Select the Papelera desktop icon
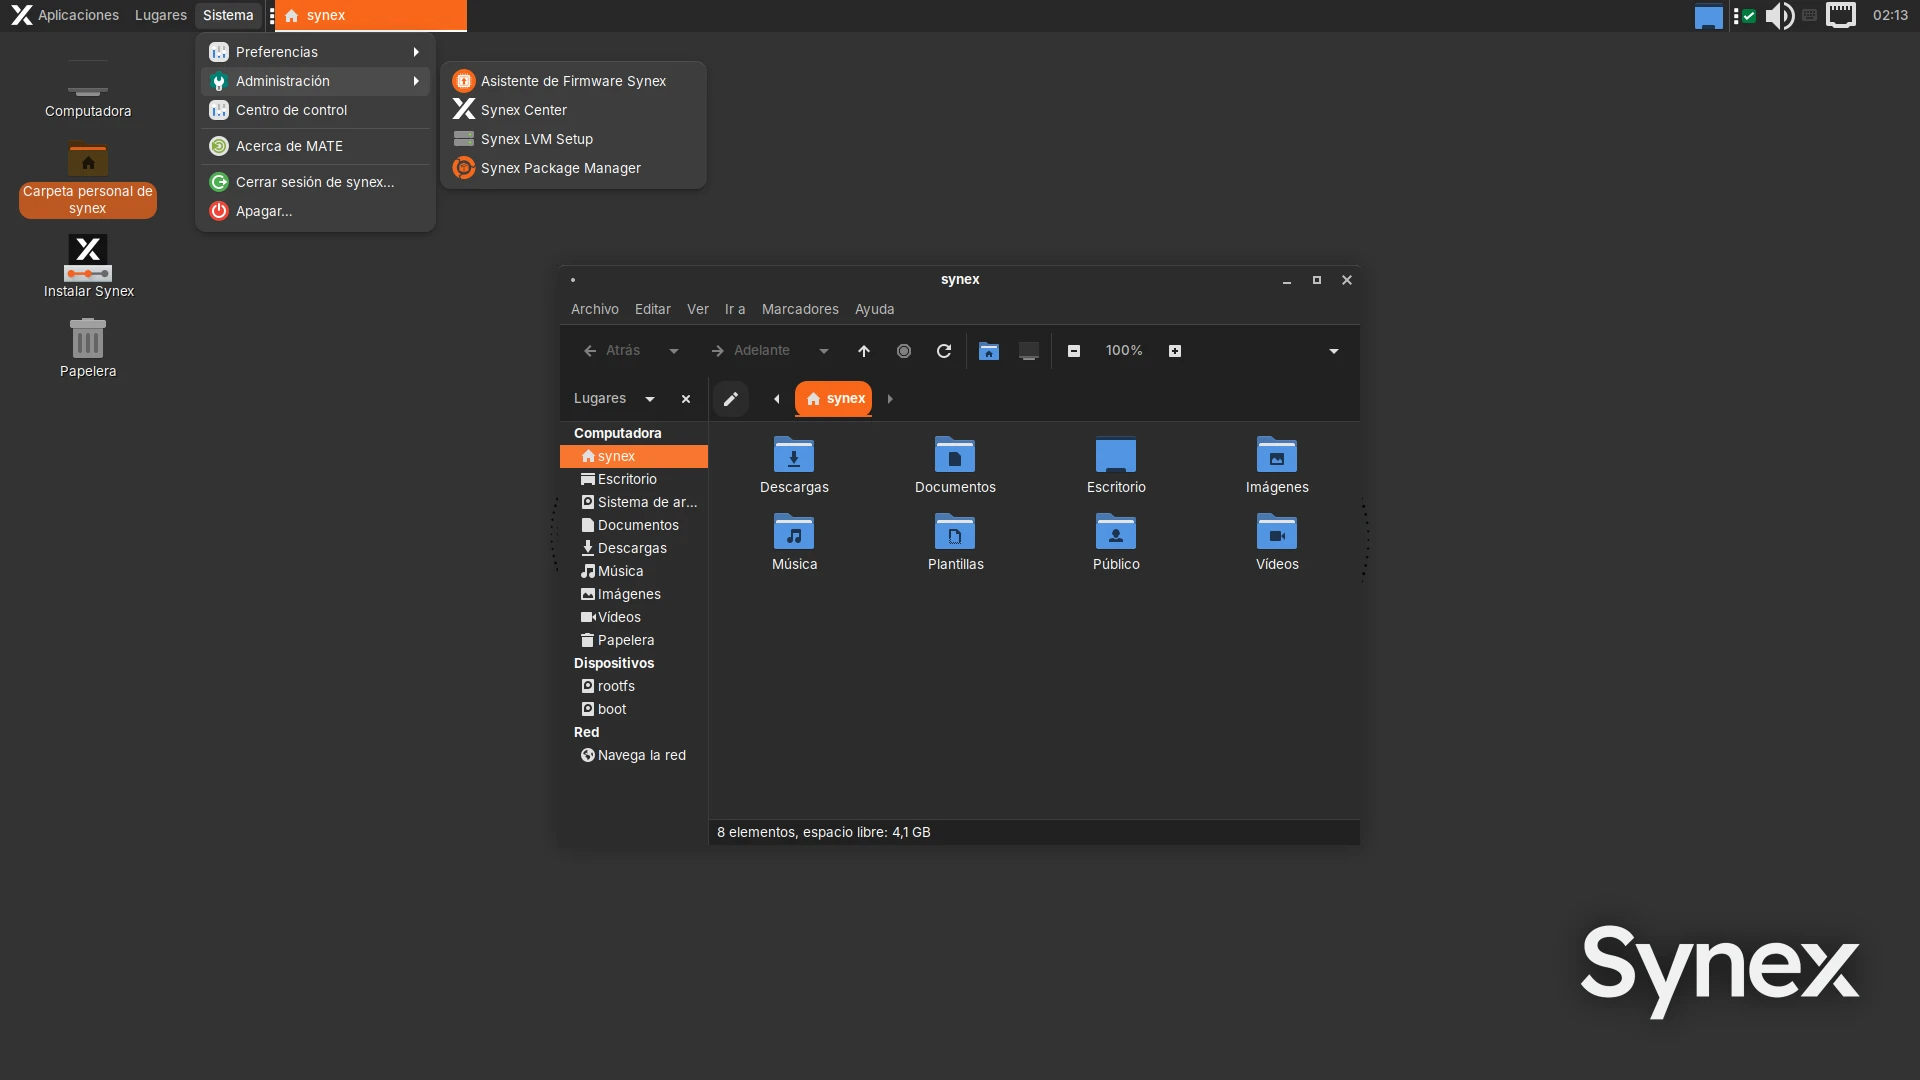This screenshot has width=1920, height=1080. 88,348
